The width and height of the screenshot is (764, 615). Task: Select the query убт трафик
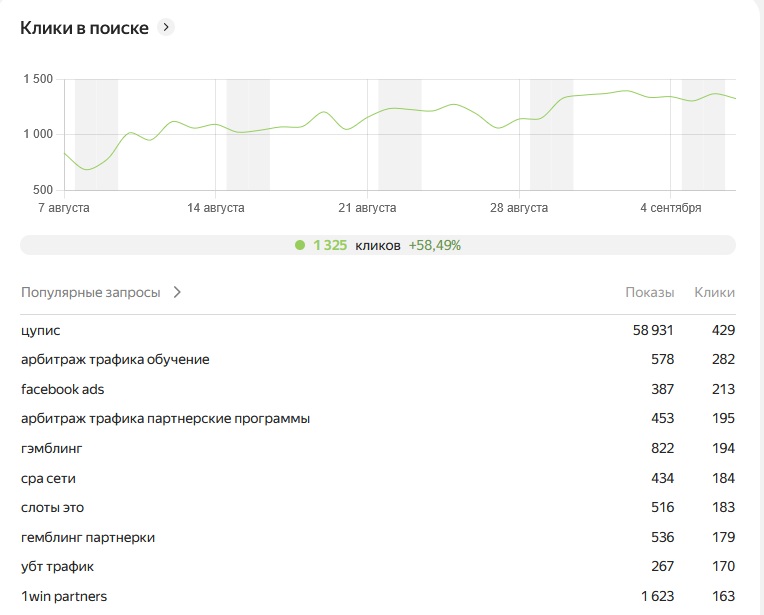point(57,567)
